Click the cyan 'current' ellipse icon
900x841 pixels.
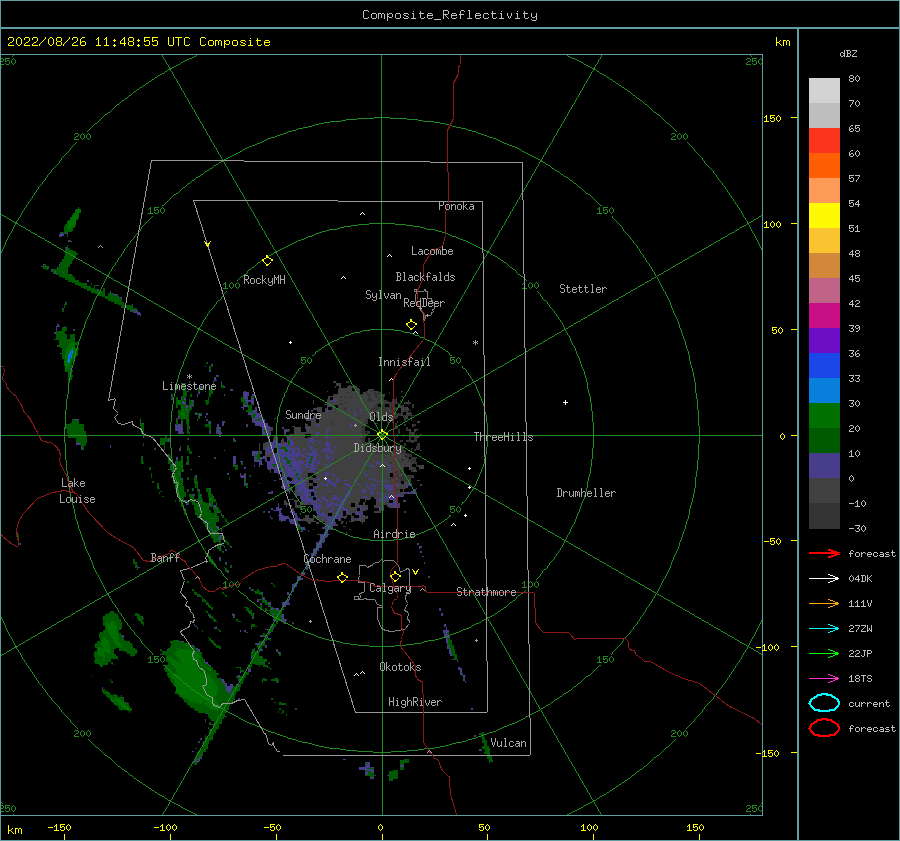824,703
